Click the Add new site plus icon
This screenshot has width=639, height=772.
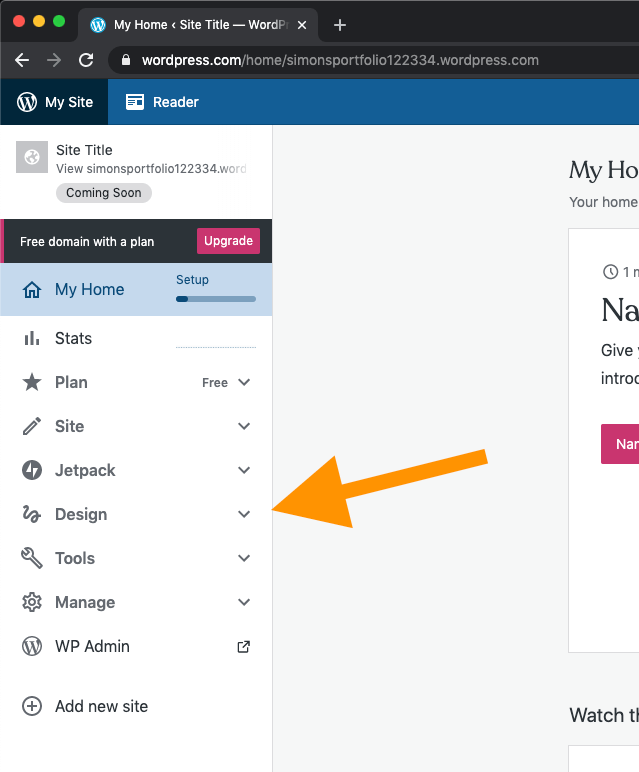pos(32,706)
